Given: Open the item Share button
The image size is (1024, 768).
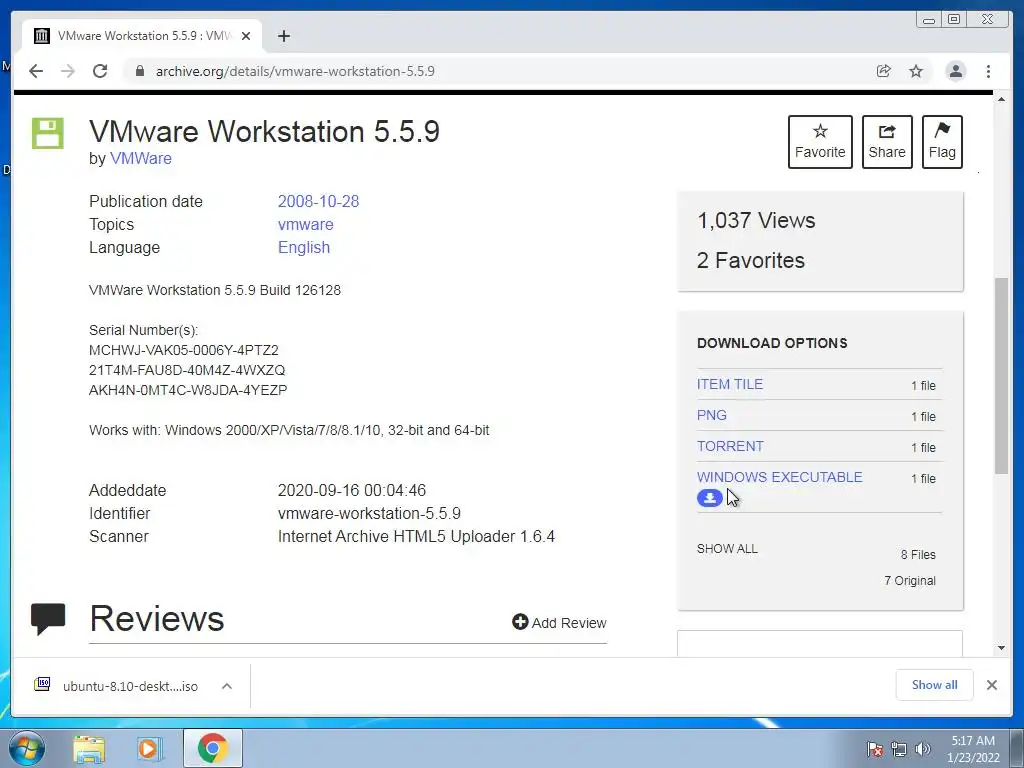Looking at the screenshot, I should click(x=887, y=142).
